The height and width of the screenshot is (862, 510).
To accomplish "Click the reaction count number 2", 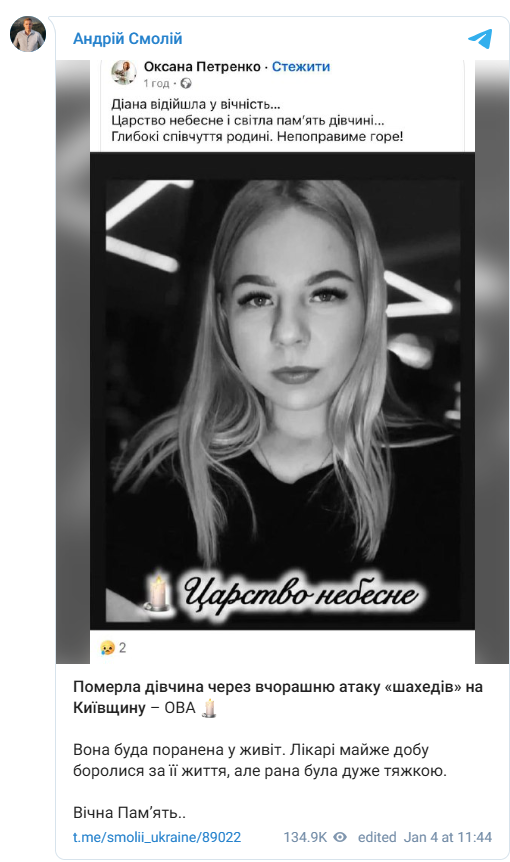I will [x=123, y=648].
